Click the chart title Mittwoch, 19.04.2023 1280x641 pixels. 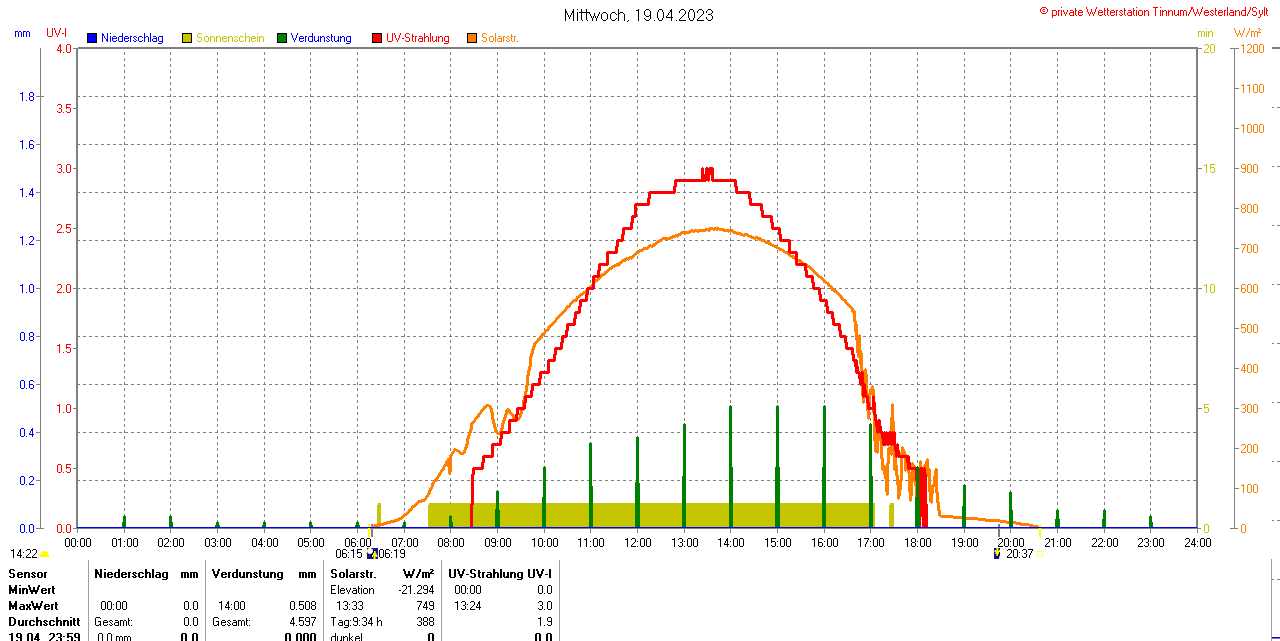(x=639, y=15)
